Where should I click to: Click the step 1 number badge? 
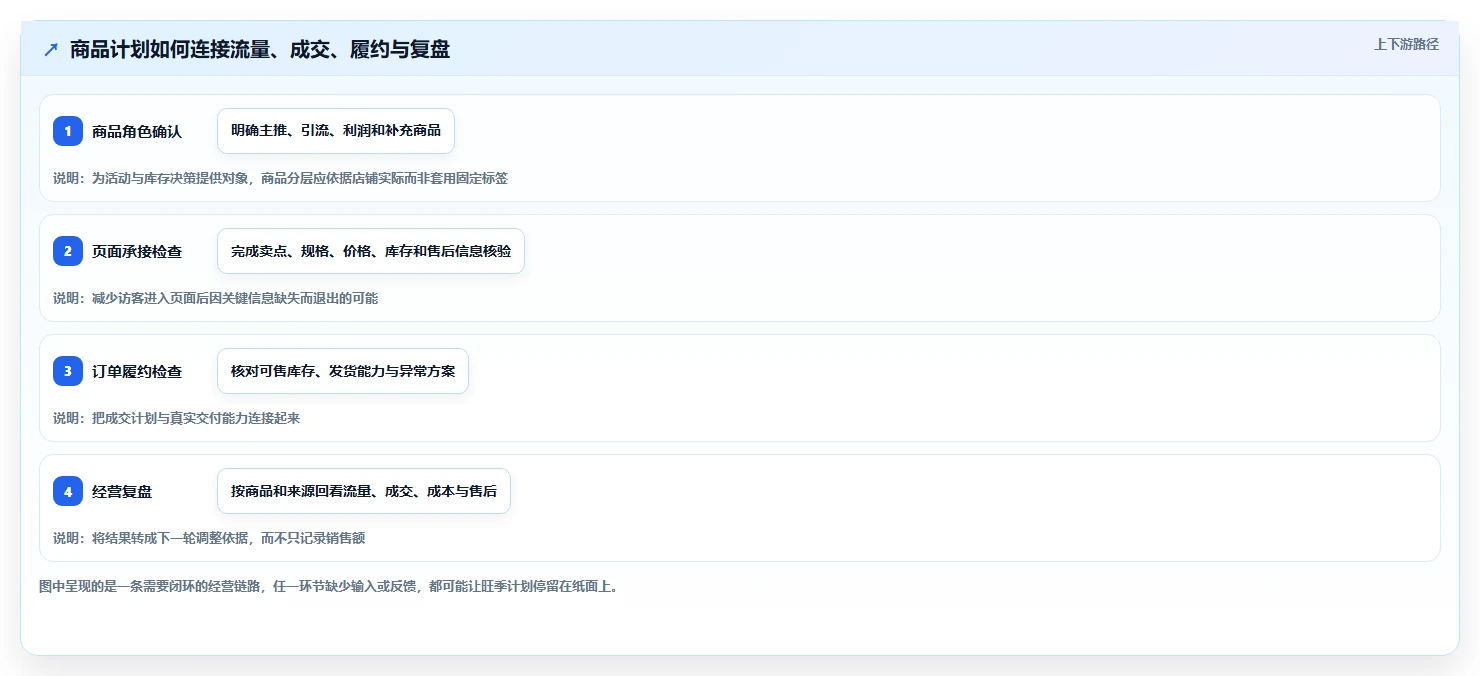[68, 131]
